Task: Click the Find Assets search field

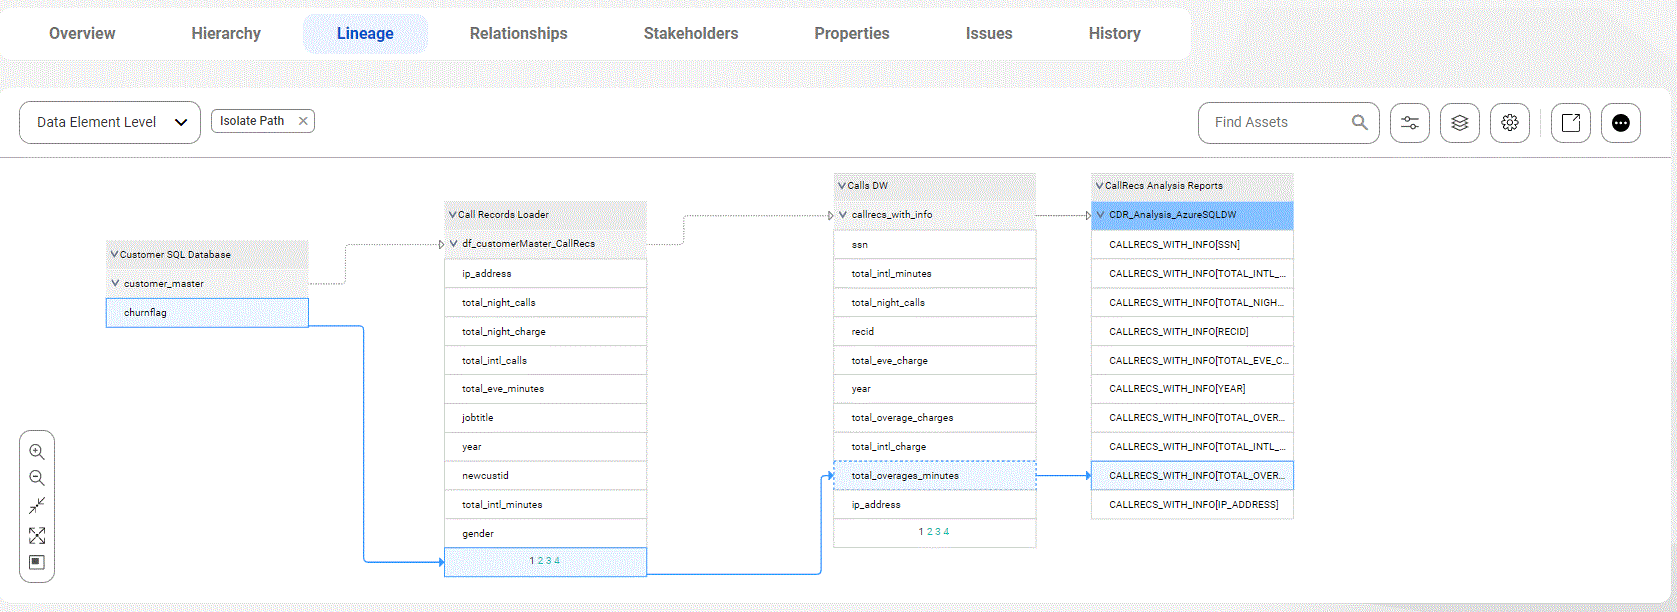Action: tap(1275, 123)
